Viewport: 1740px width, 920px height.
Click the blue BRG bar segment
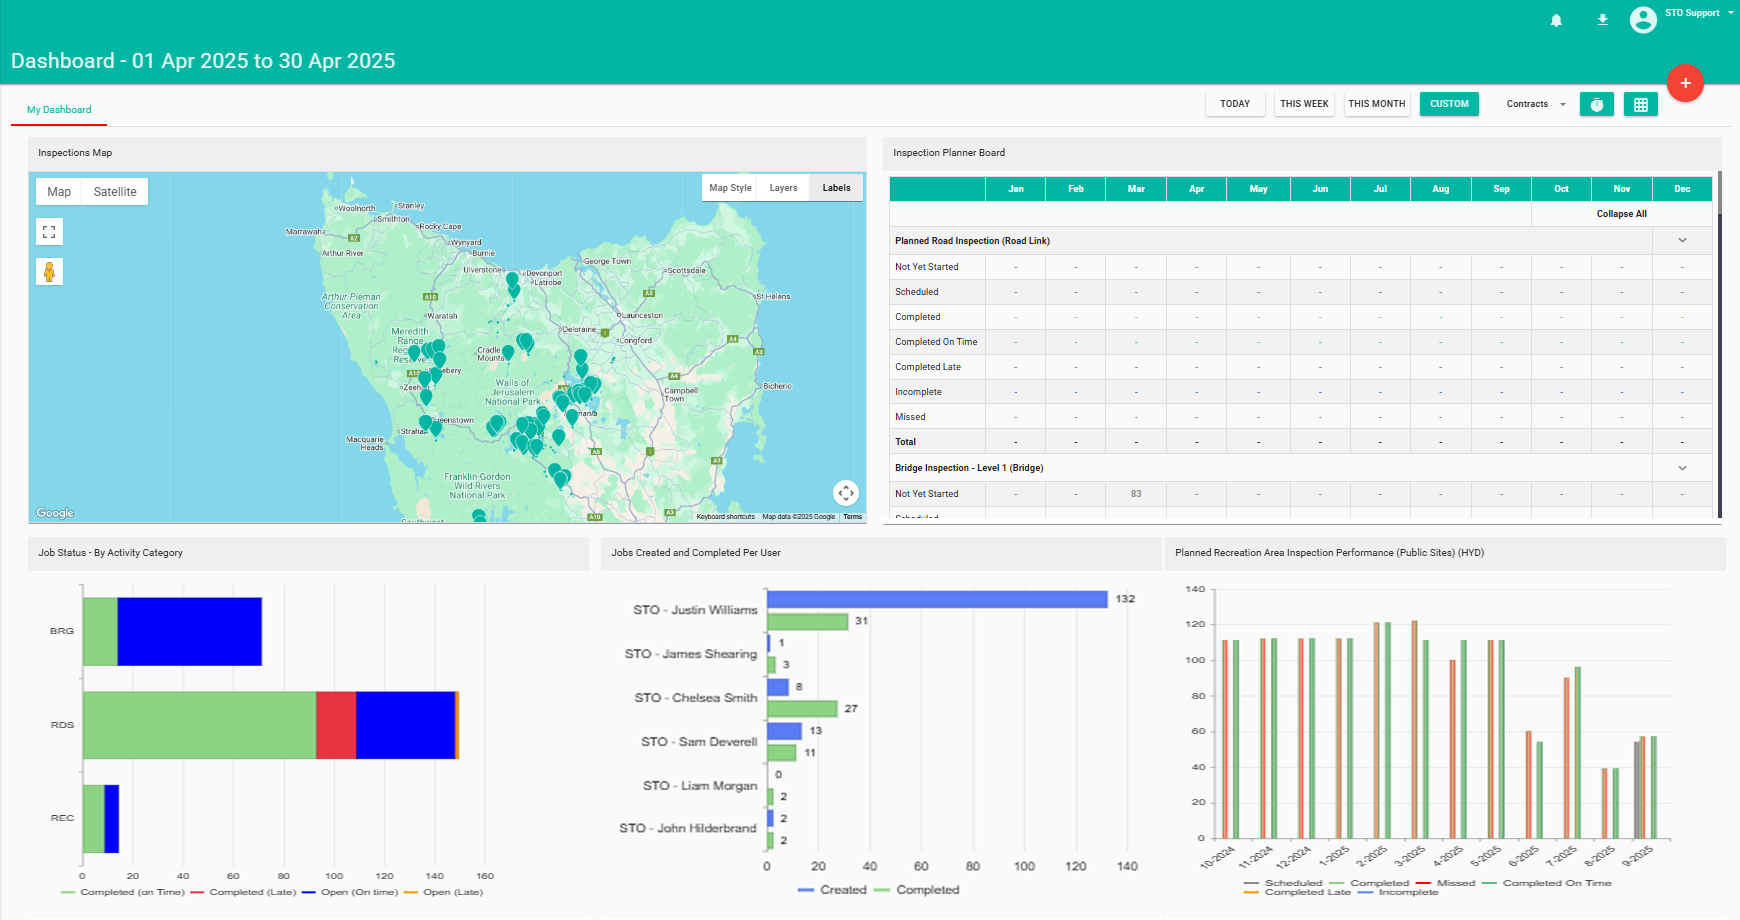pyautogui.click(x=189, y=631)
